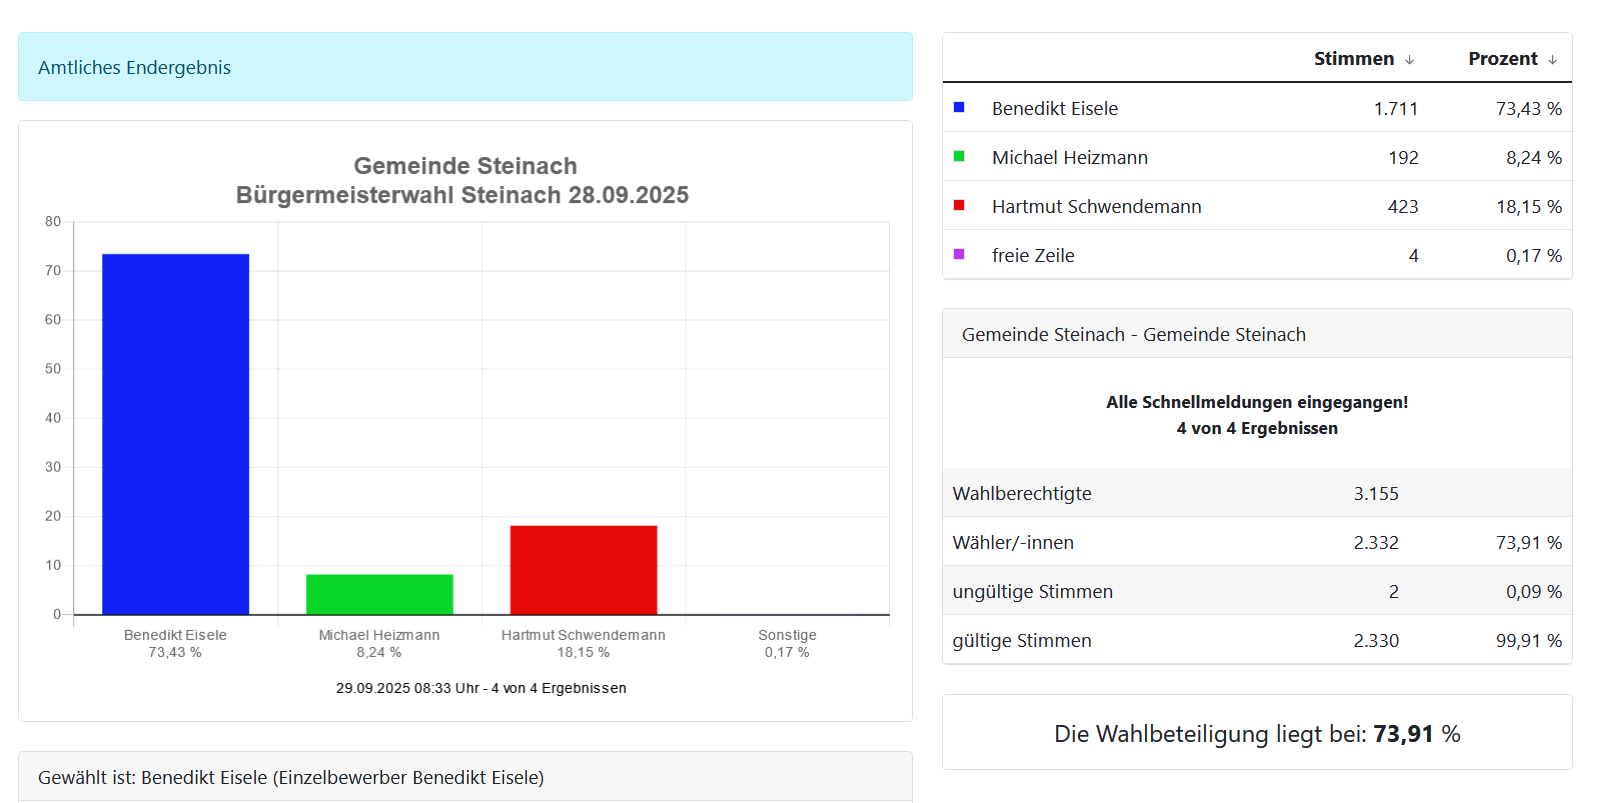Click the Stimmen column header
Screen dimensions: 1598x803
(x=1353, y=59)
